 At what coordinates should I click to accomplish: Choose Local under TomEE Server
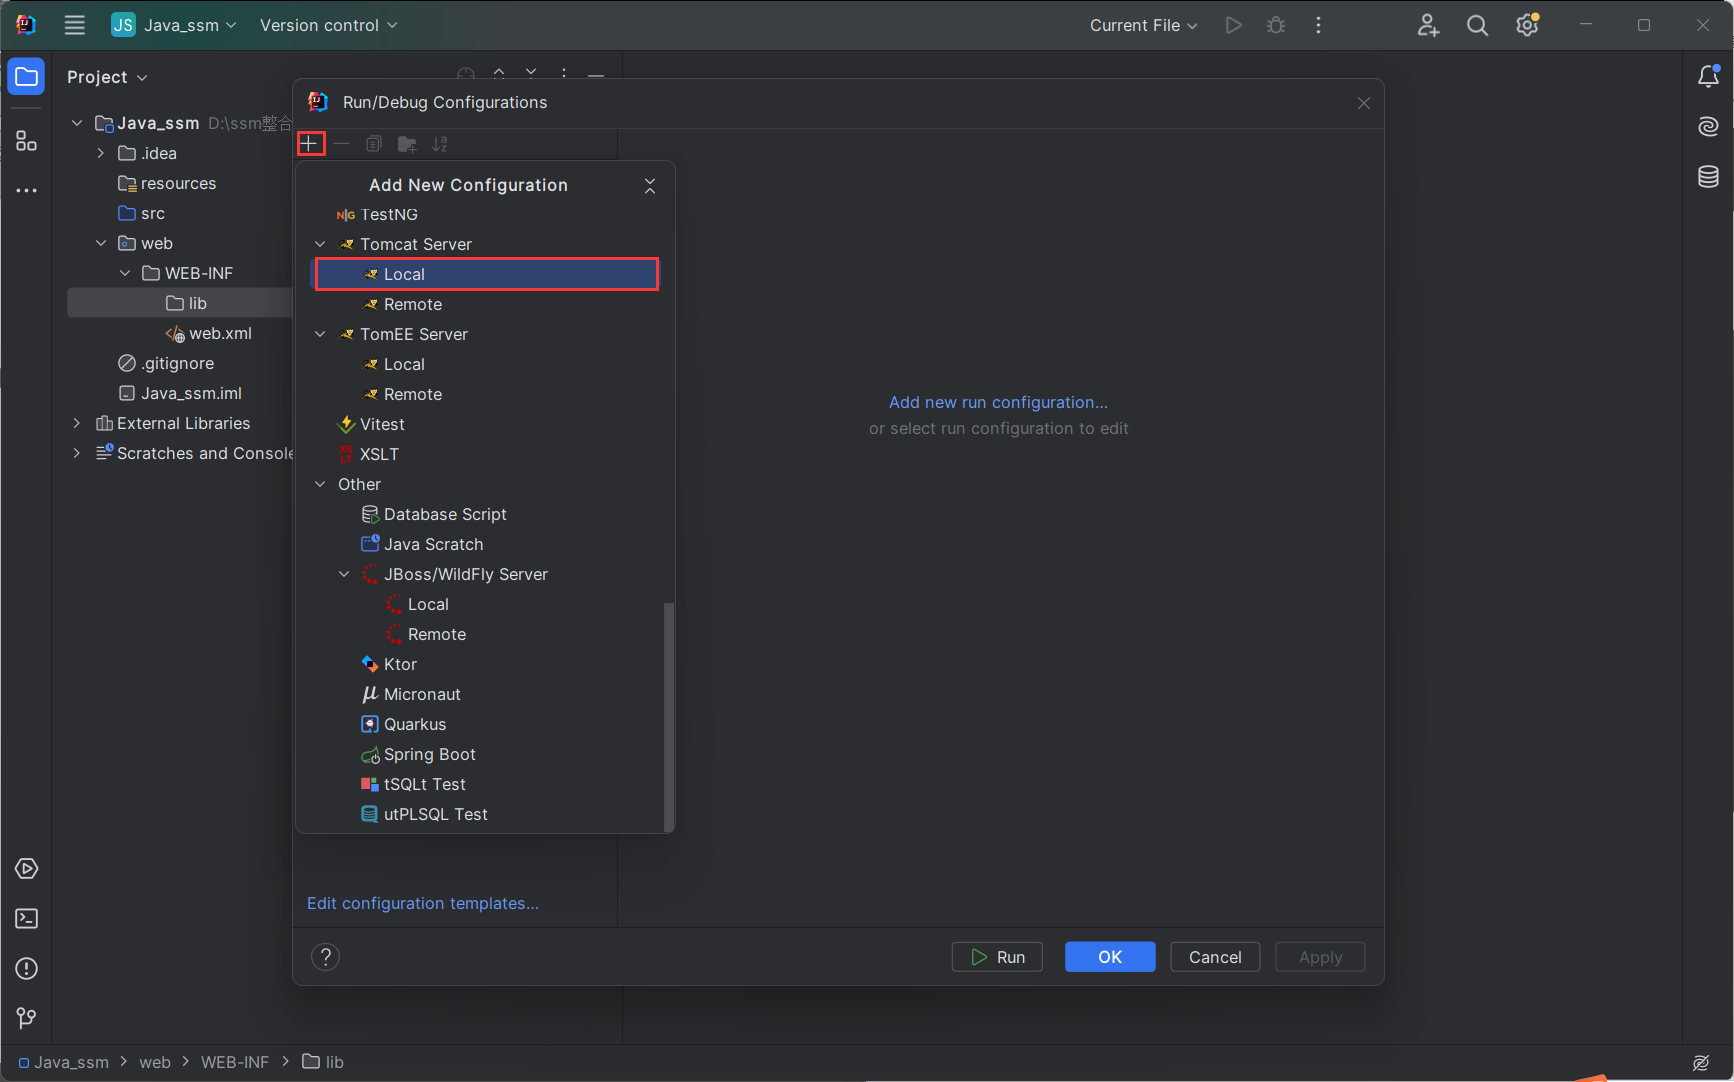[x=404, y=365]
